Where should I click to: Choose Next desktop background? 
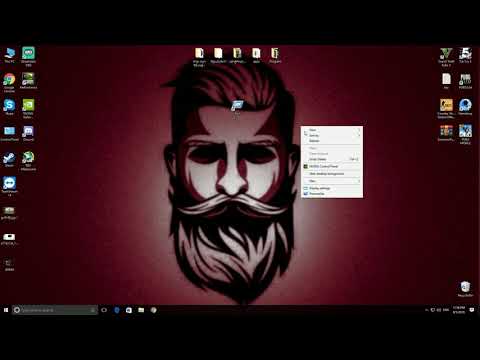pyautogui.click(x=332, y=174)
